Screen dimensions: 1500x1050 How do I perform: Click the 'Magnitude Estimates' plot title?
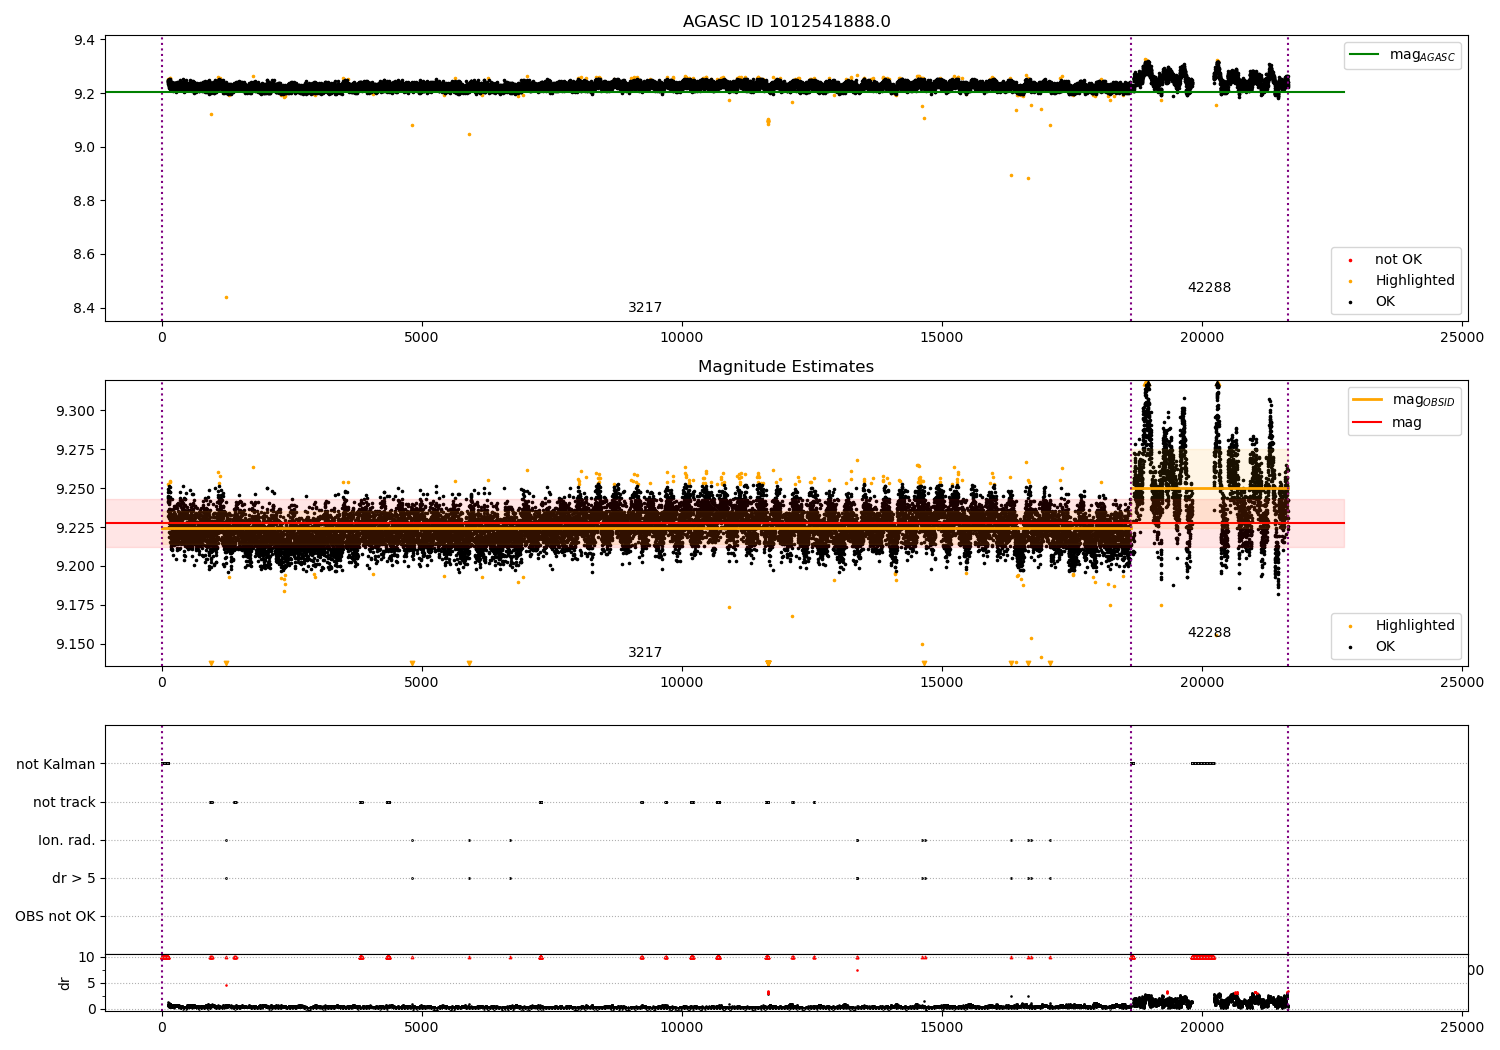tap(786, 367)
